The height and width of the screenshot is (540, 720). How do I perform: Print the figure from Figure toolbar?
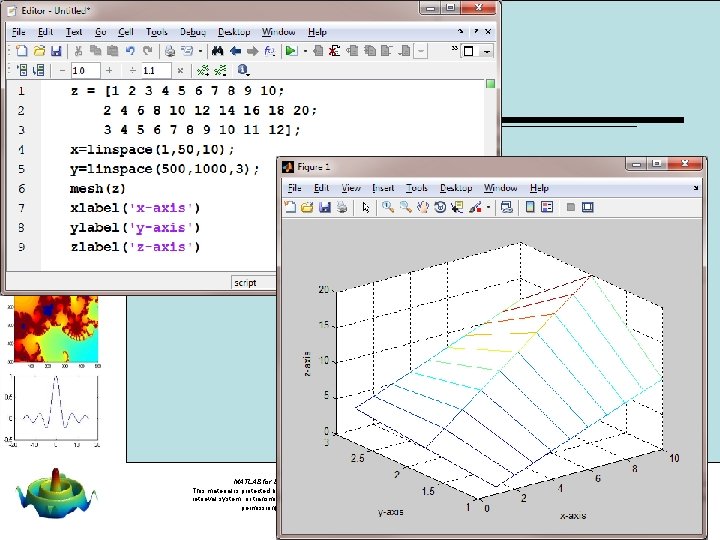342,207
